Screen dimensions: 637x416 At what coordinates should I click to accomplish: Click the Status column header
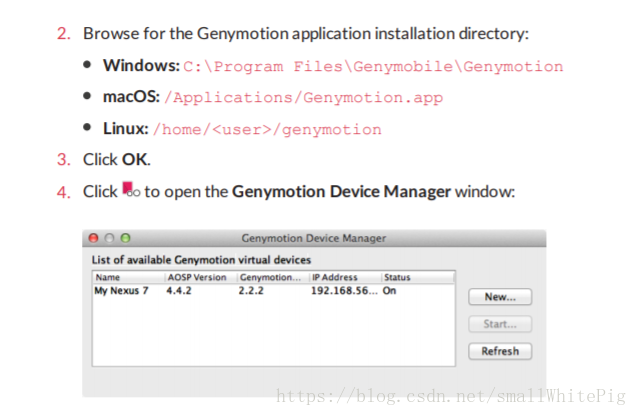click(x=418, y=277)
